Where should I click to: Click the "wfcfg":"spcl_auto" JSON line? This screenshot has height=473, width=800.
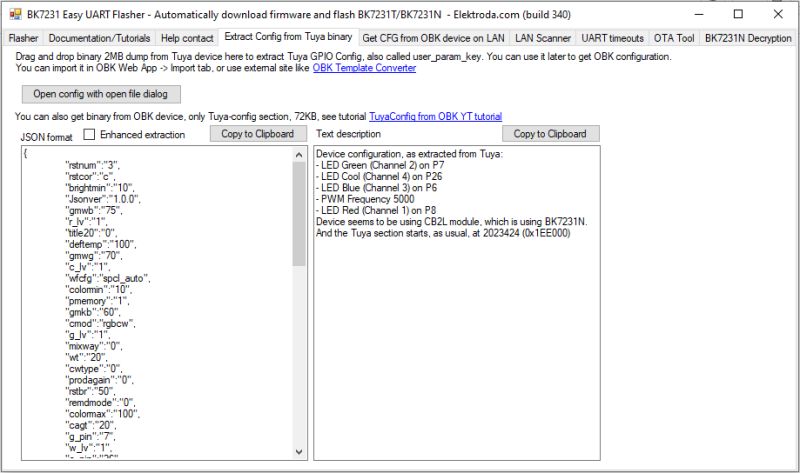[108, 278]
